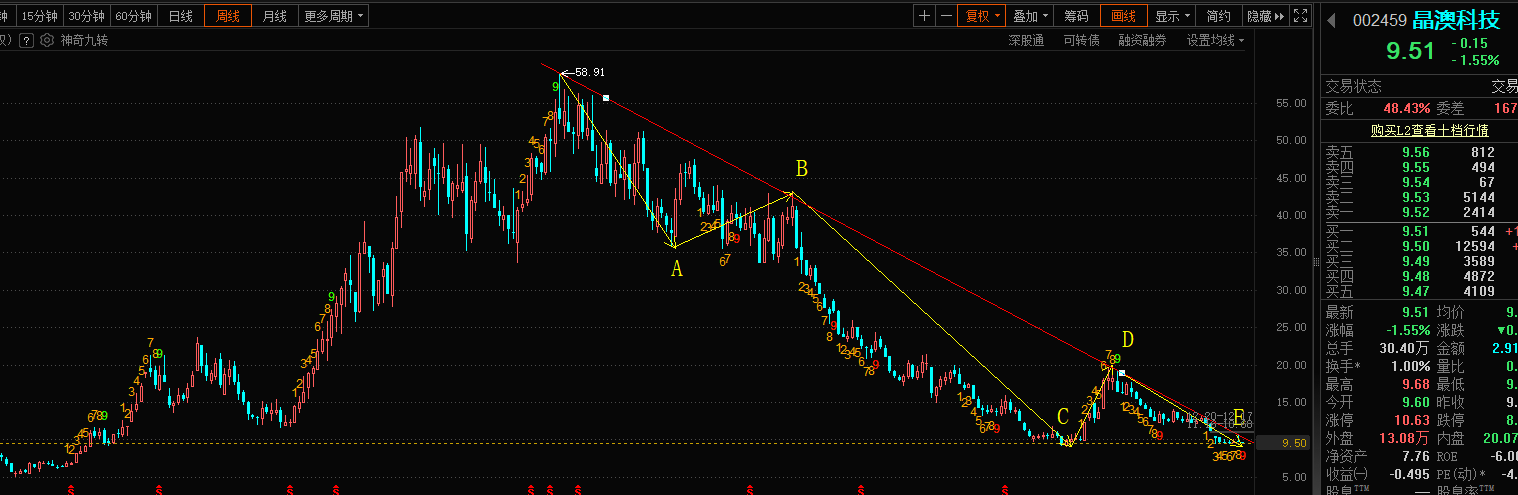
Task: Click the 卖五 9.56 order row
Action: tap(1418, 152)
